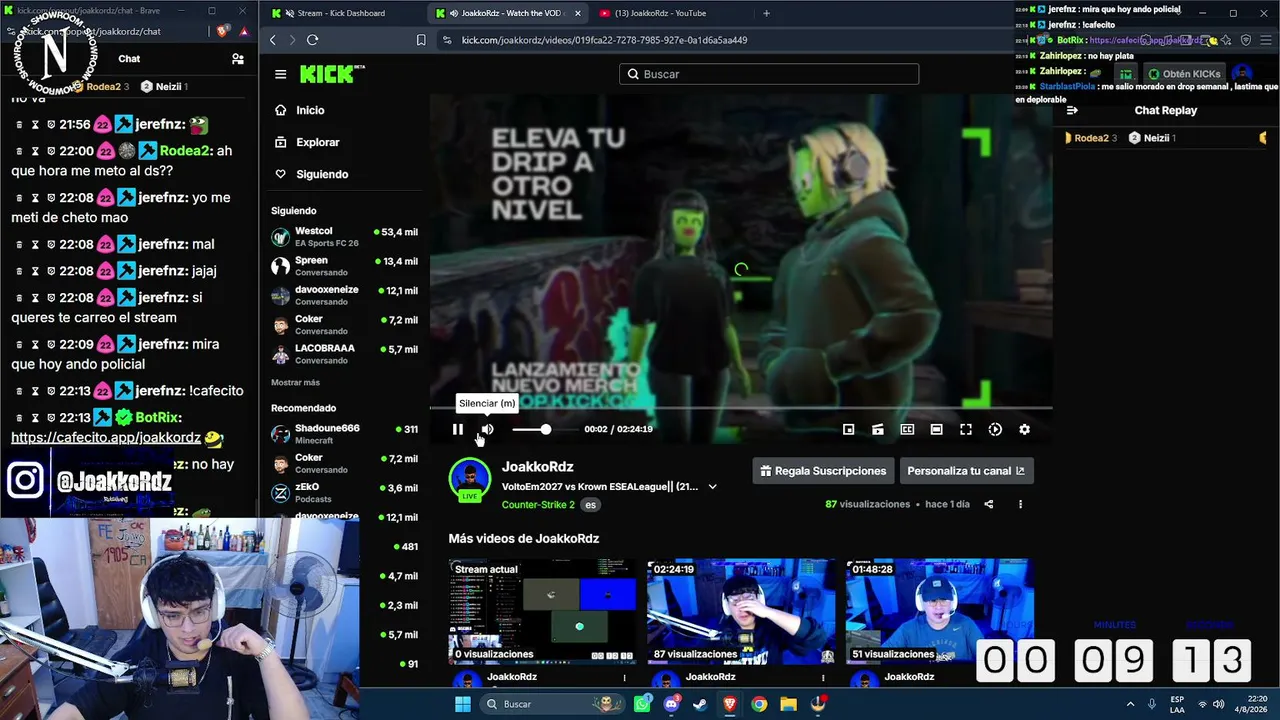Open File Explorer from the taskbar
1280x720 pixels.
[x=788, y=704]
